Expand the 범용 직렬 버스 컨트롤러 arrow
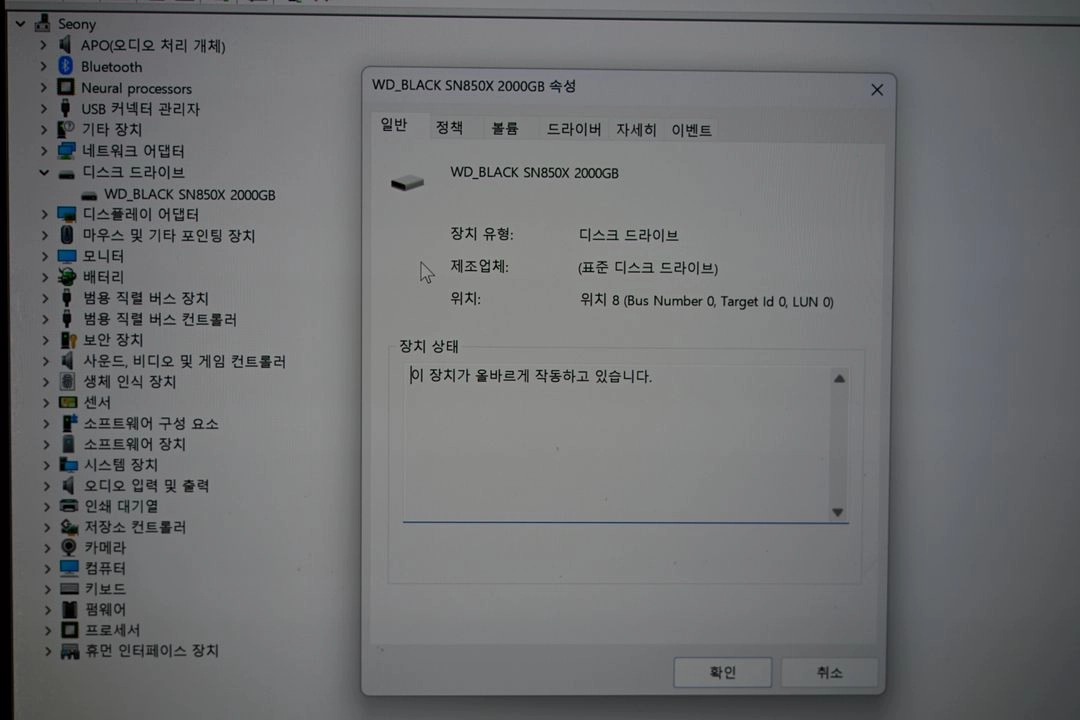Screen dimensions: 1080x720 (x=45, y=319)
